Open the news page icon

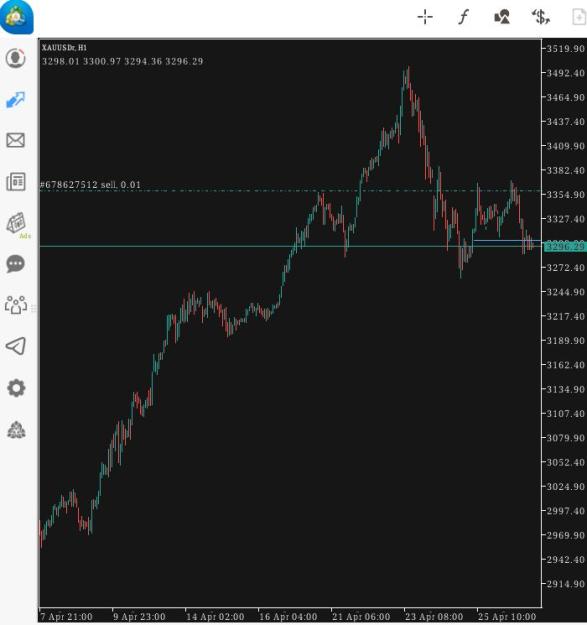(16, 182)
